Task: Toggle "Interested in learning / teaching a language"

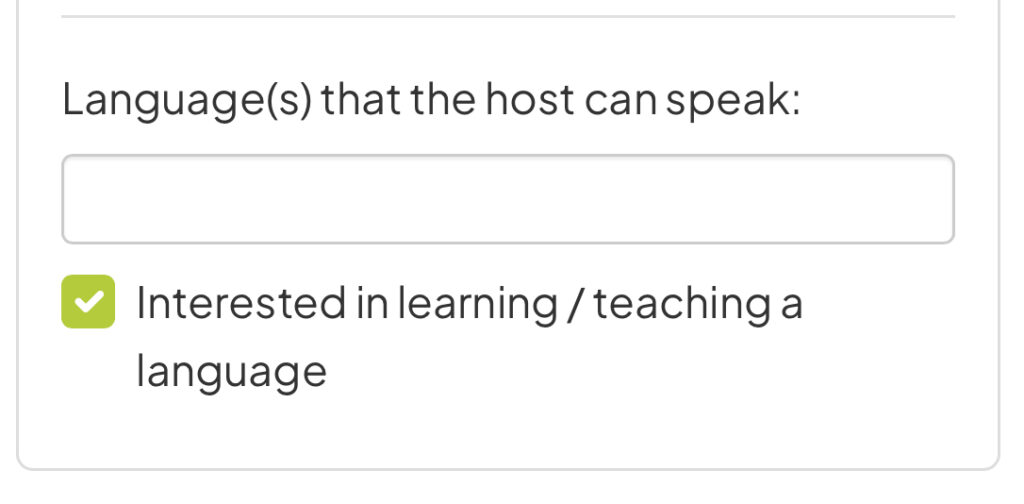Action: tap(88, 302)
